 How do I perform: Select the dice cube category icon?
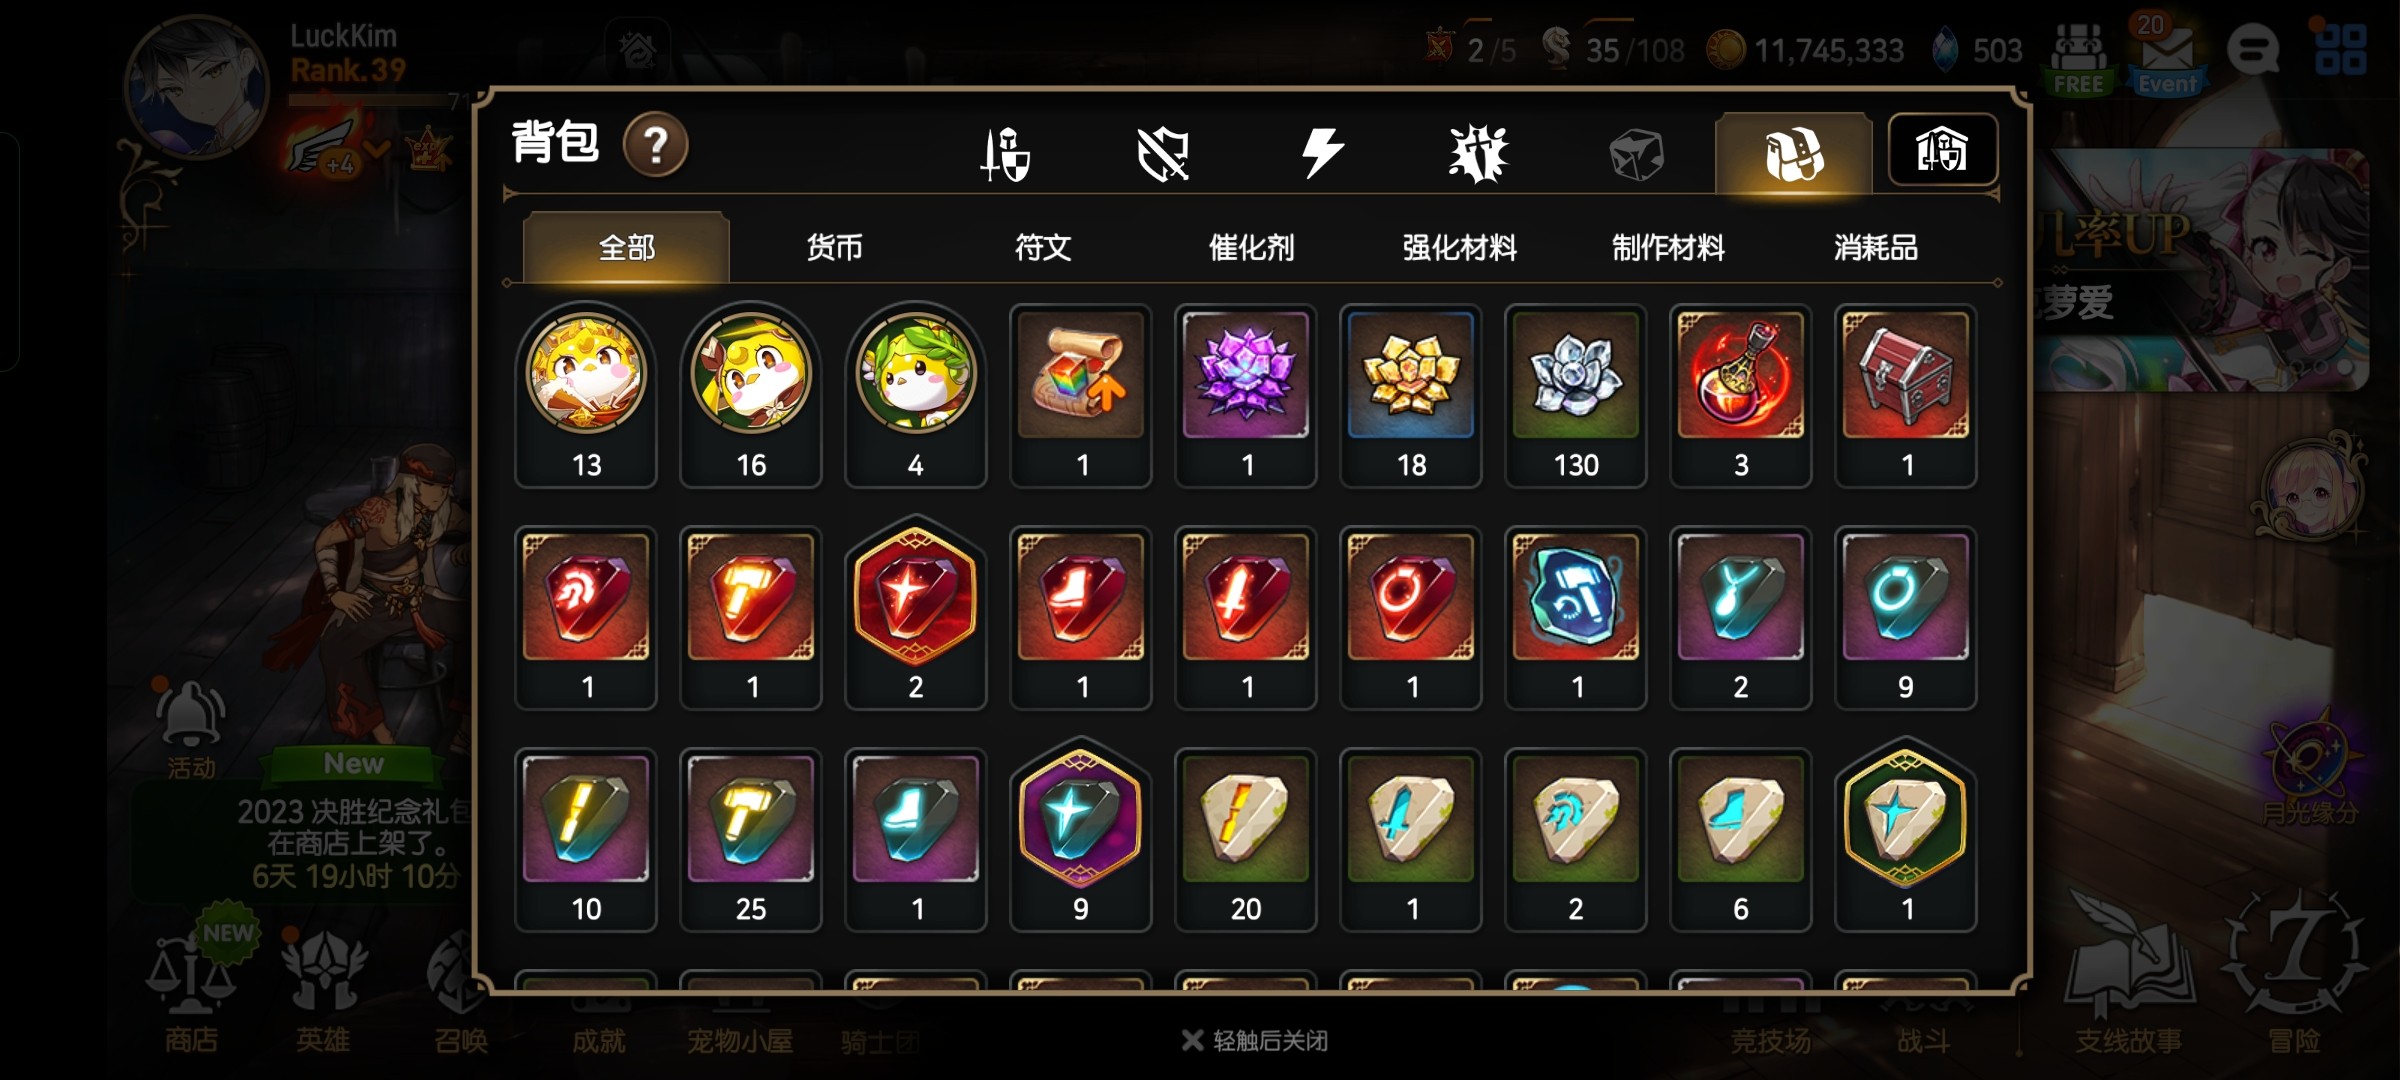[1636, 155]
